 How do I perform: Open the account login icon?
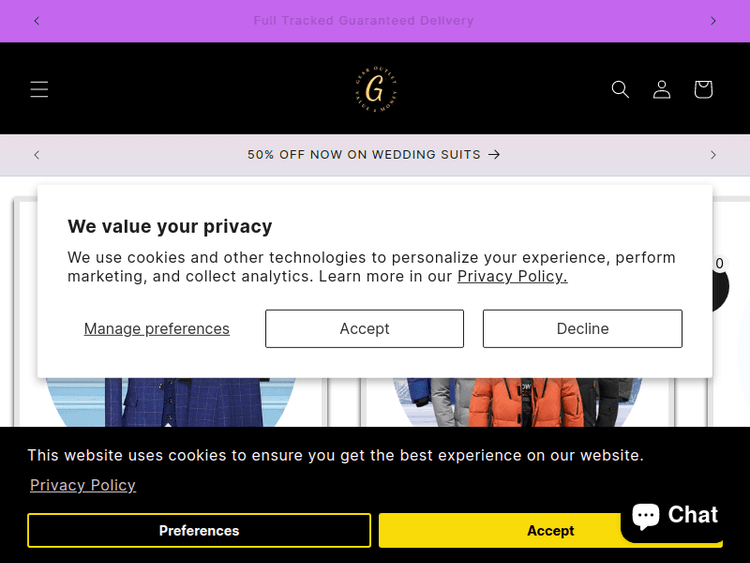(x=662, y=90)
